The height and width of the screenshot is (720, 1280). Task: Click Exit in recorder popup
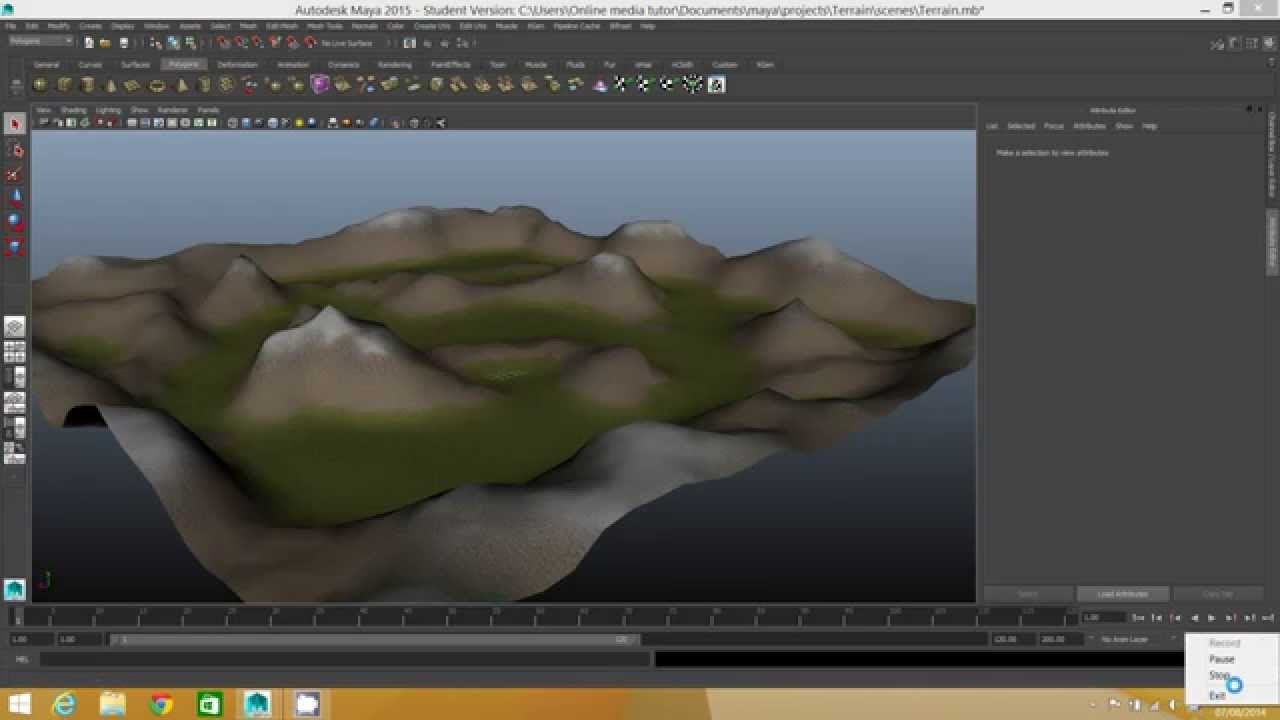click(1216, 695)
